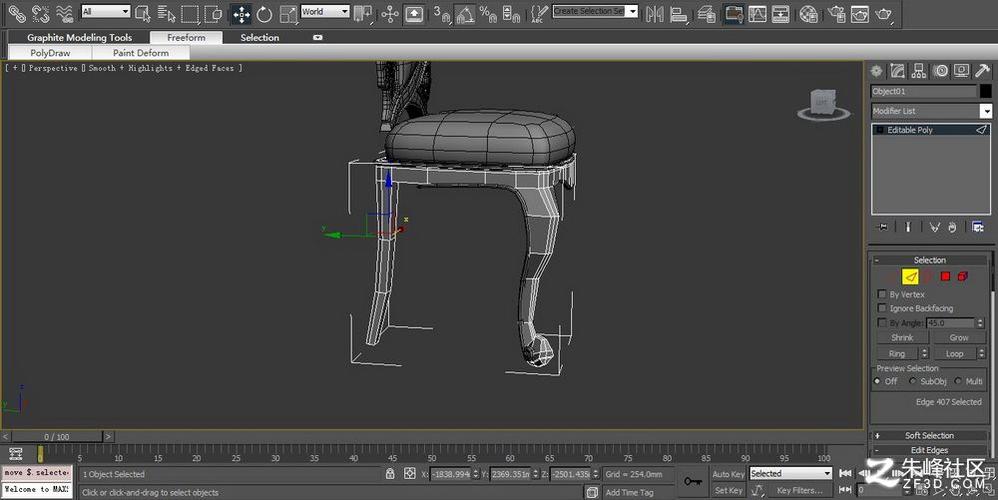Viewport: 998px width, 500px height.
Task: Select the SubObj preview selection radio
Action: tap(912, 381)
